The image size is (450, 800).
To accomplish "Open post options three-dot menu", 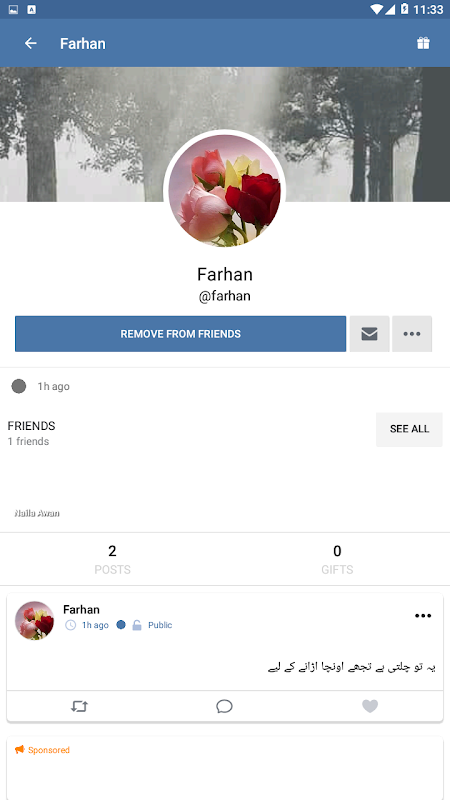I will coord(423,616).
